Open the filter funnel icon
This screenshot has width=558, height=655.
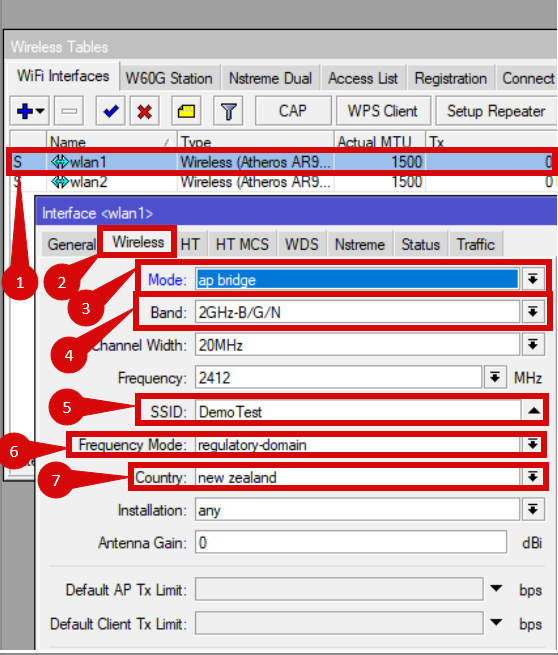click(x=228, y=111)
